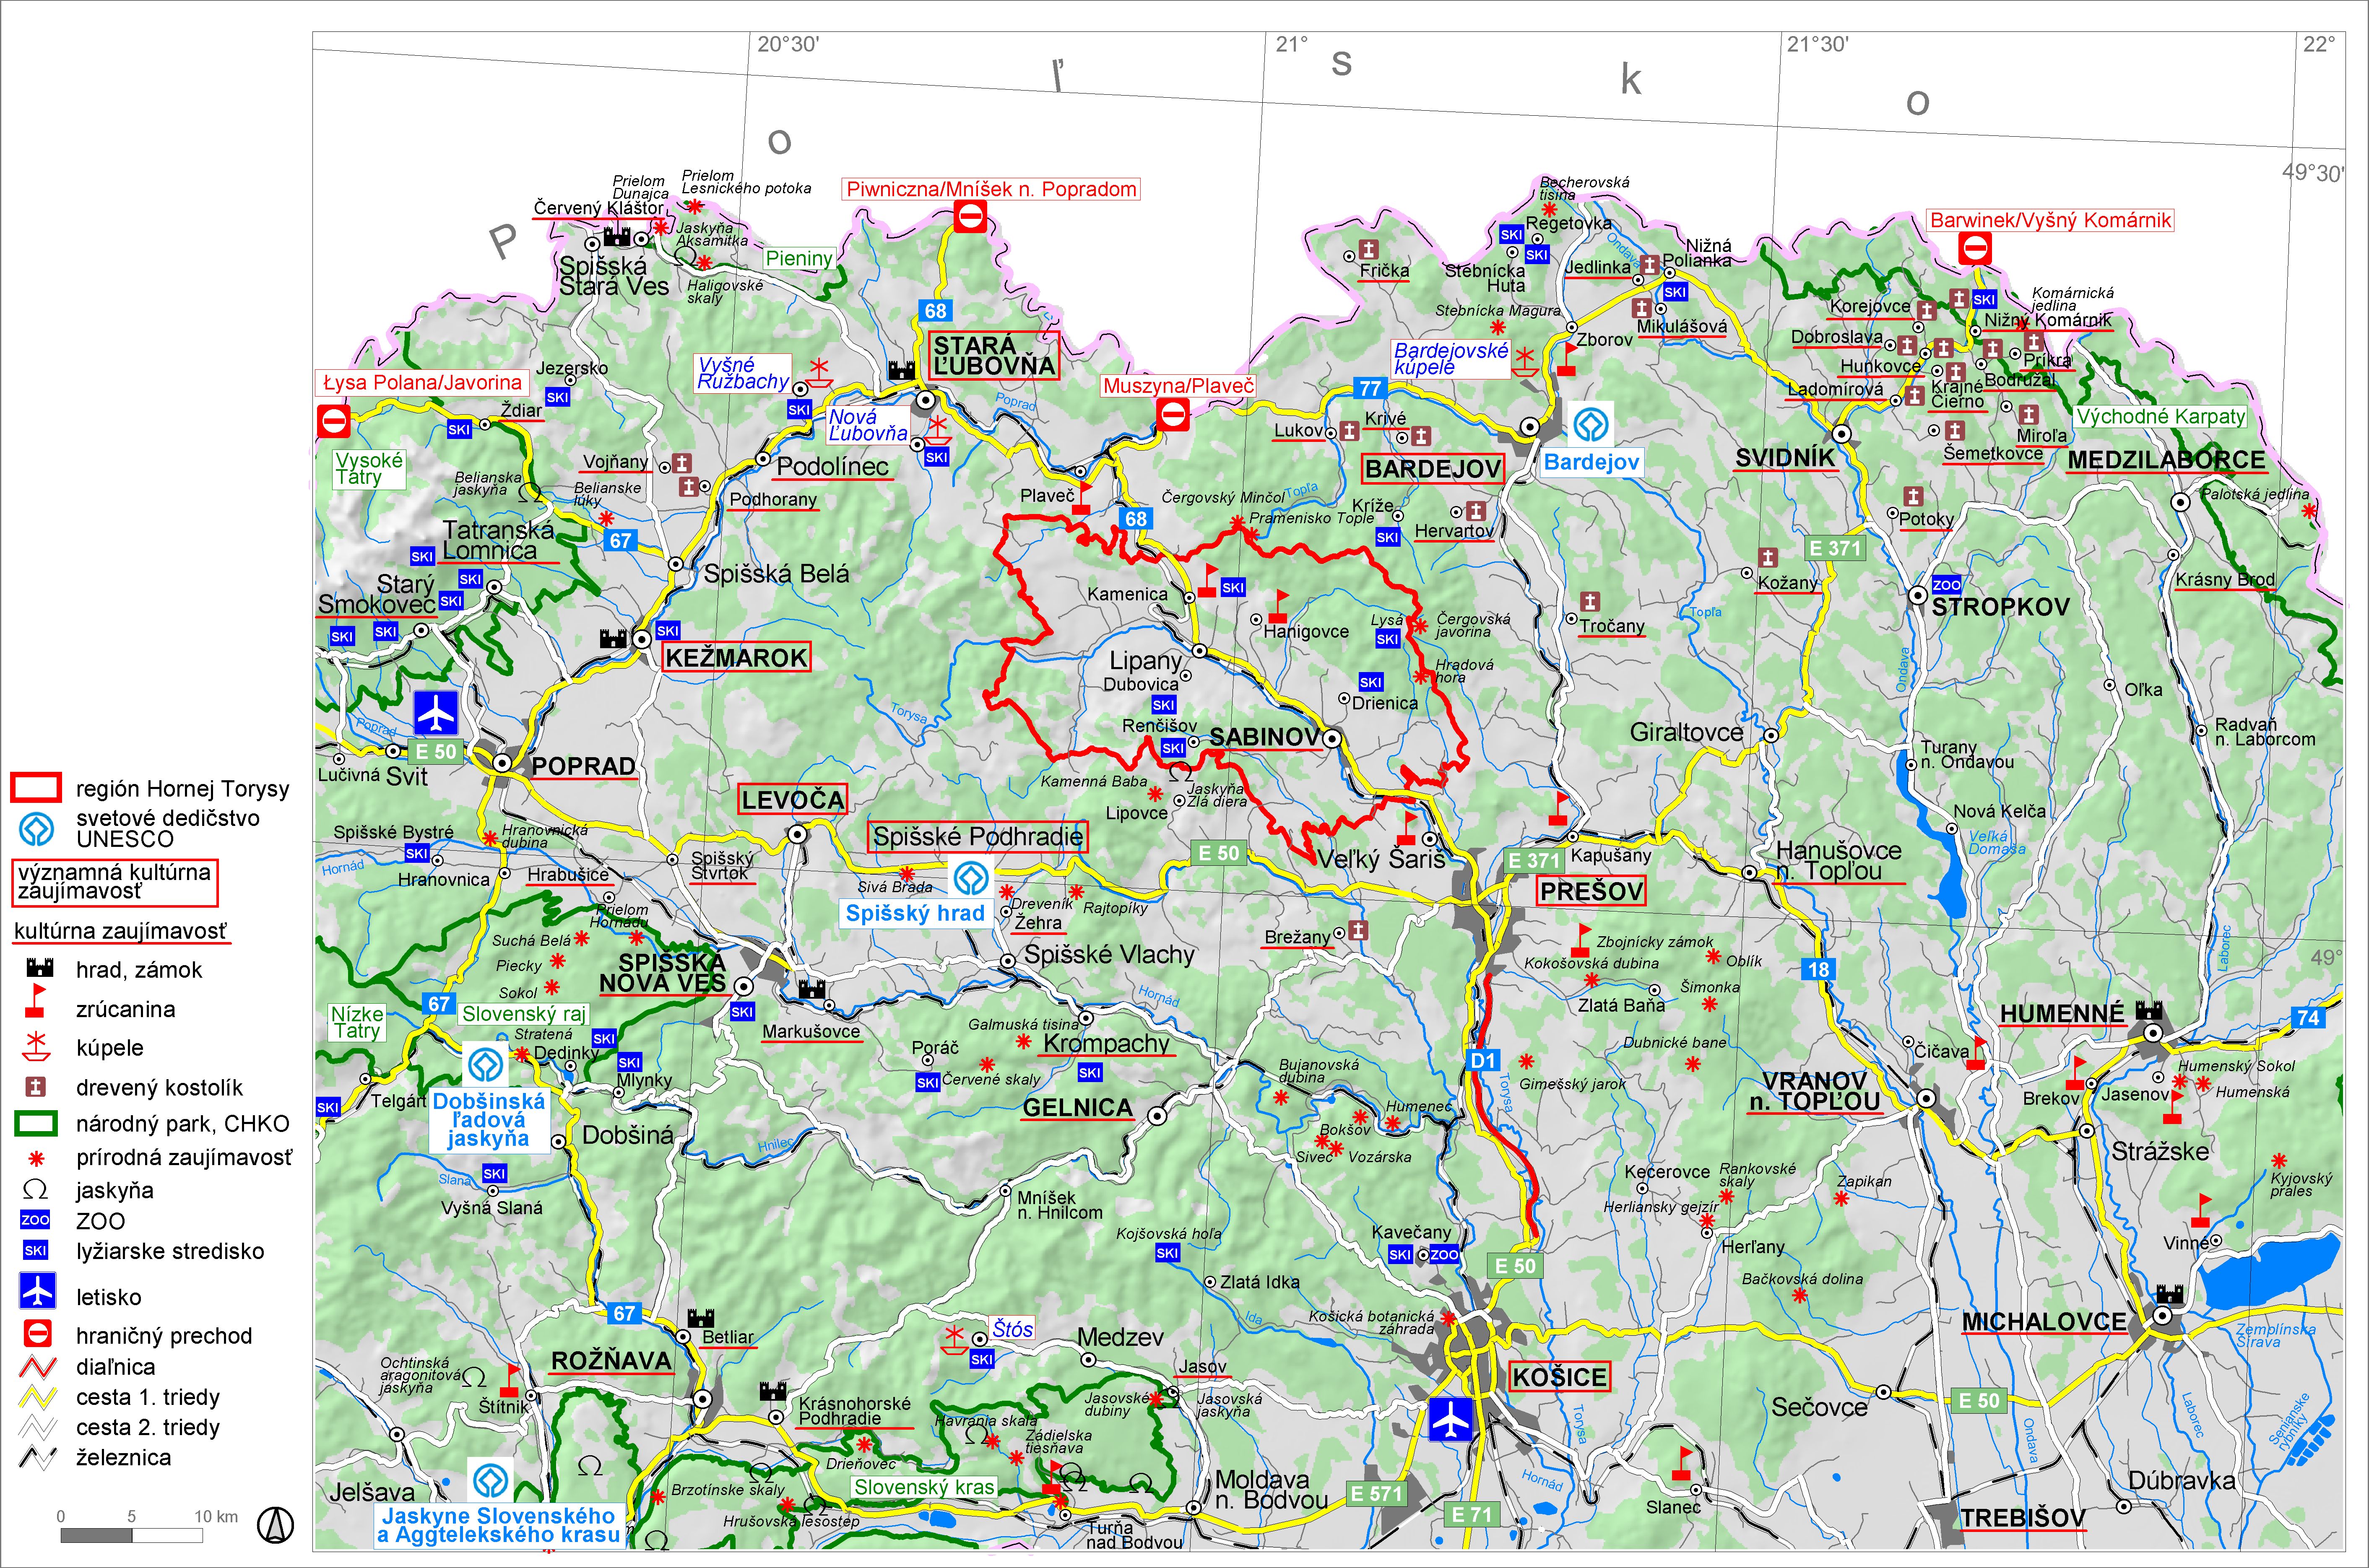Click the 20°30' longitude label
This screenshot has width=2369, height=1568.
[788, 44]
